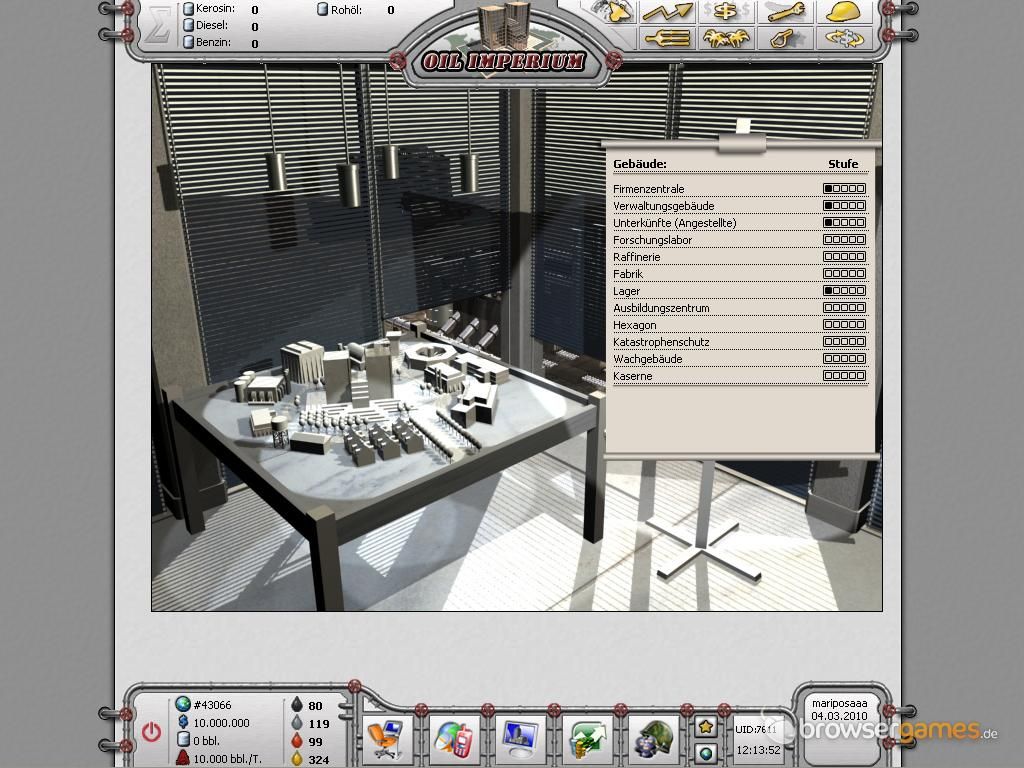Click the dollar exchange arrows icon
Viewport: 1024px width, 768px height.
point(843,39)
